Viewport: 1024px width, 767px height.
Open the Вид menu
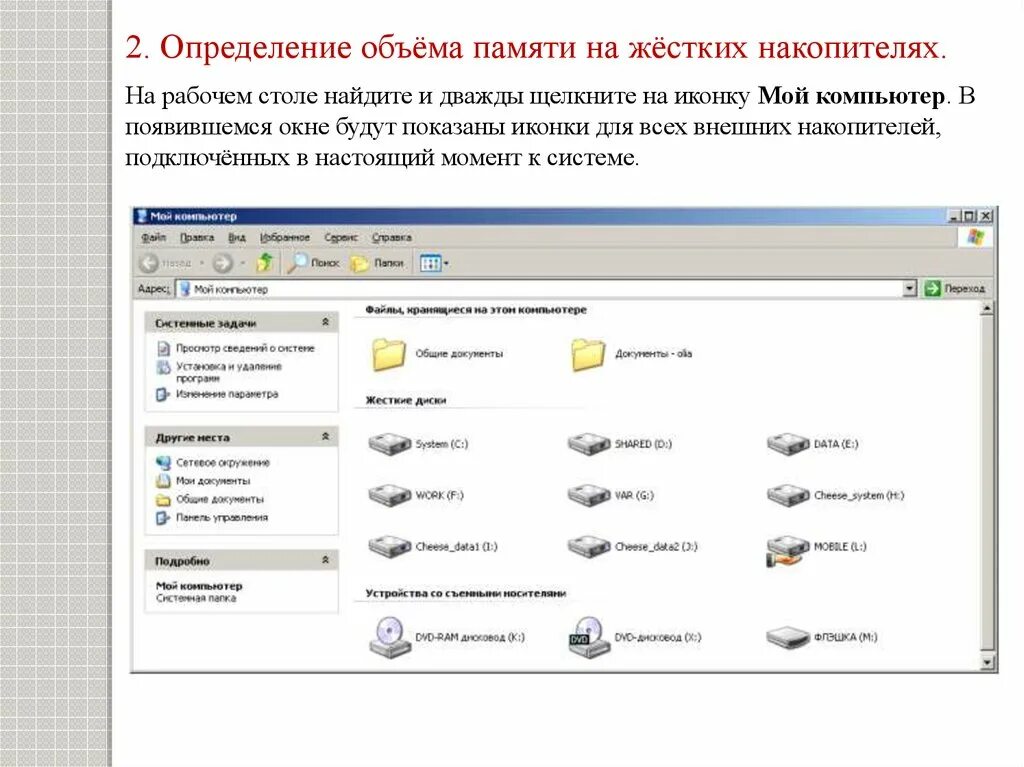pyautogui.click(x=236, y=237)
